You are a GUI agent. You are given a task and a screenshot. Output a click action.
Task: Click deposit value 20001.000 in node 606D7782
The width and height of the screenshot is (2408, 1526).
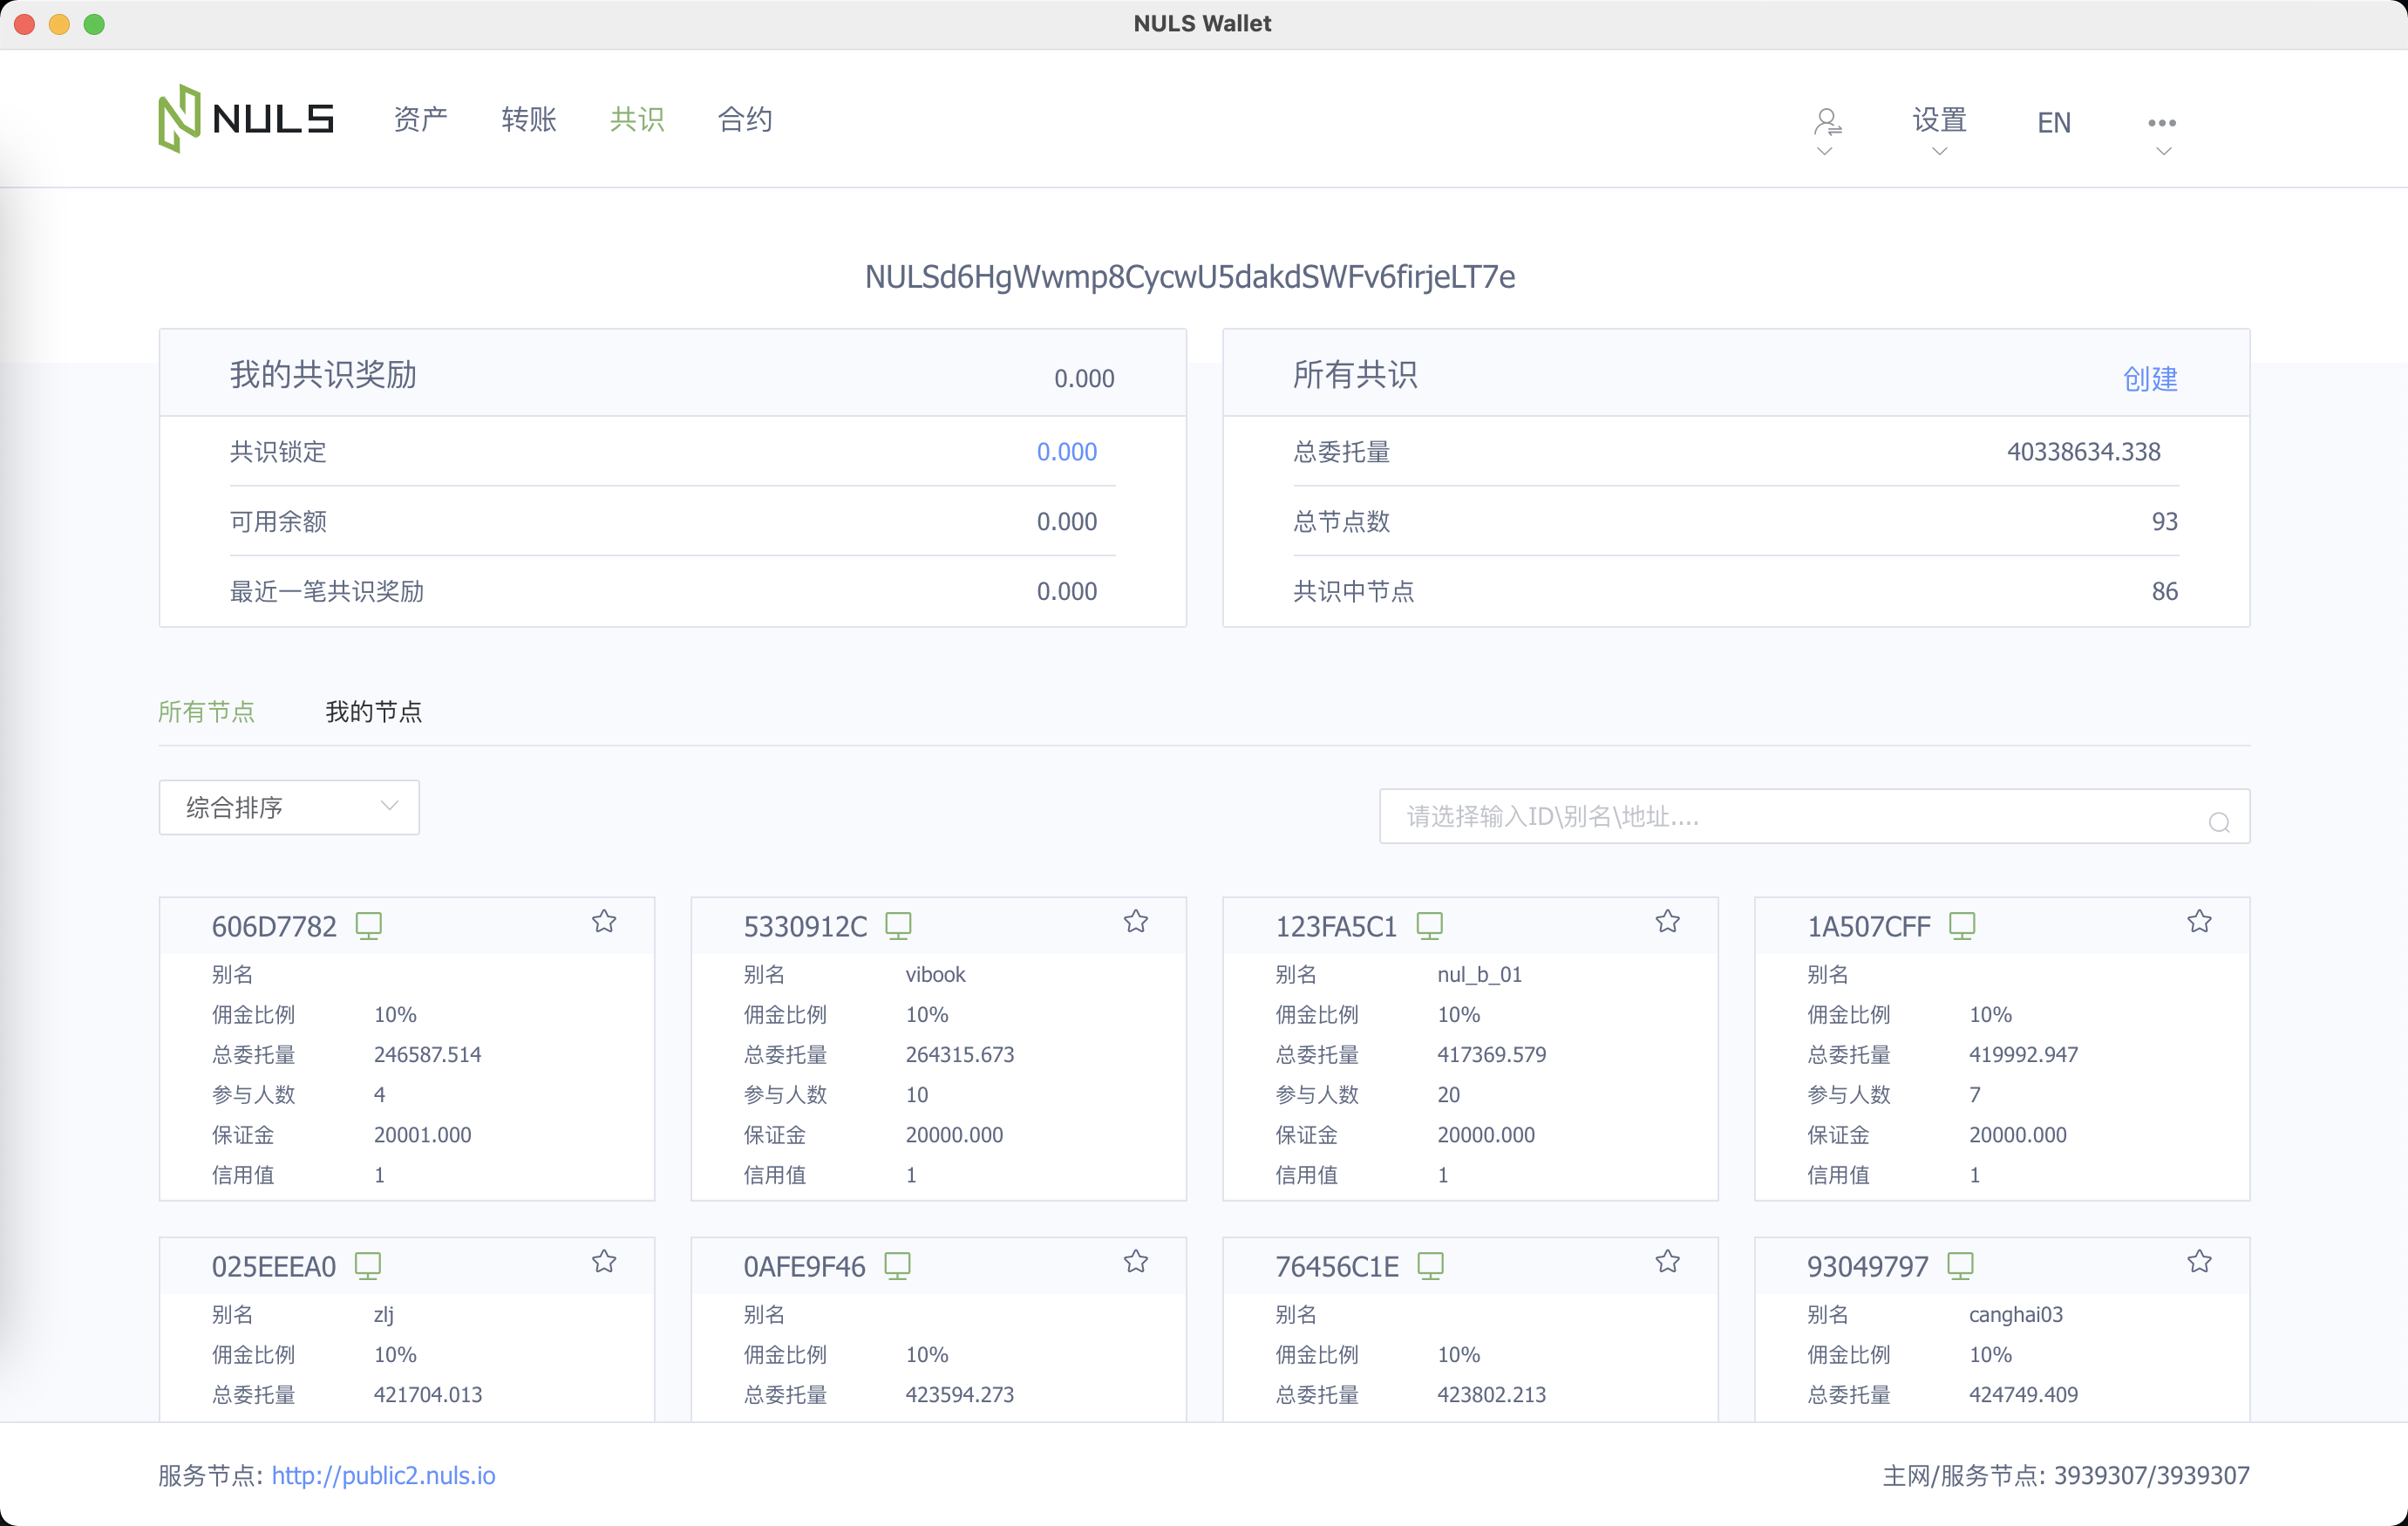(x=422, y=1134)
